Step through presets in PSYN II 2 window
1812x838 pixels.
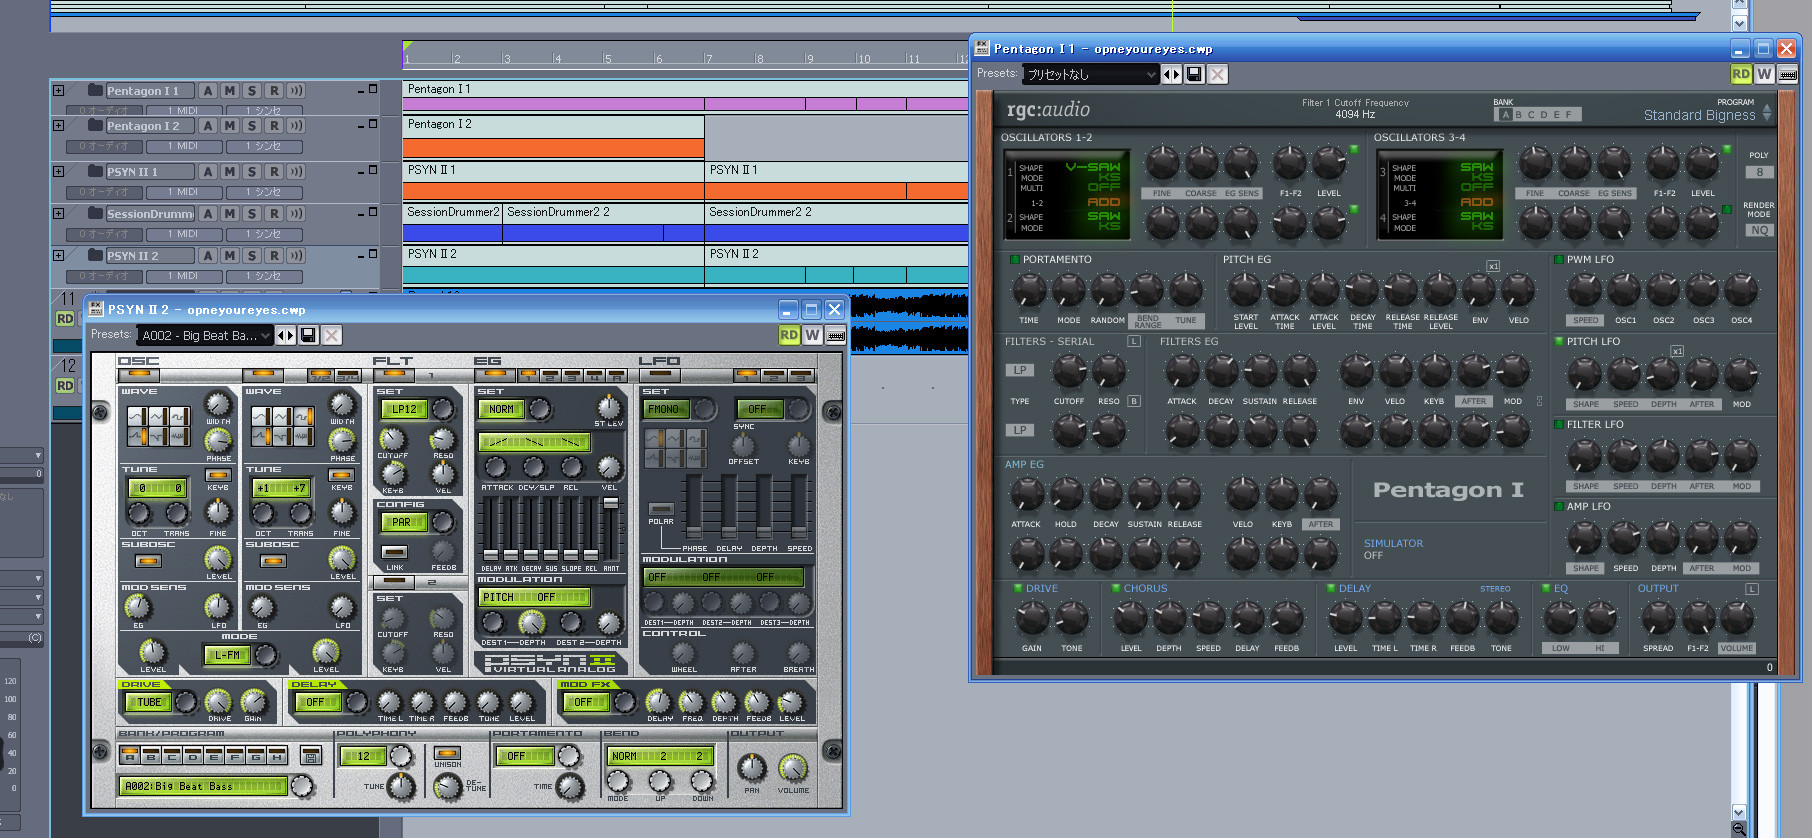tap(286, 335)
